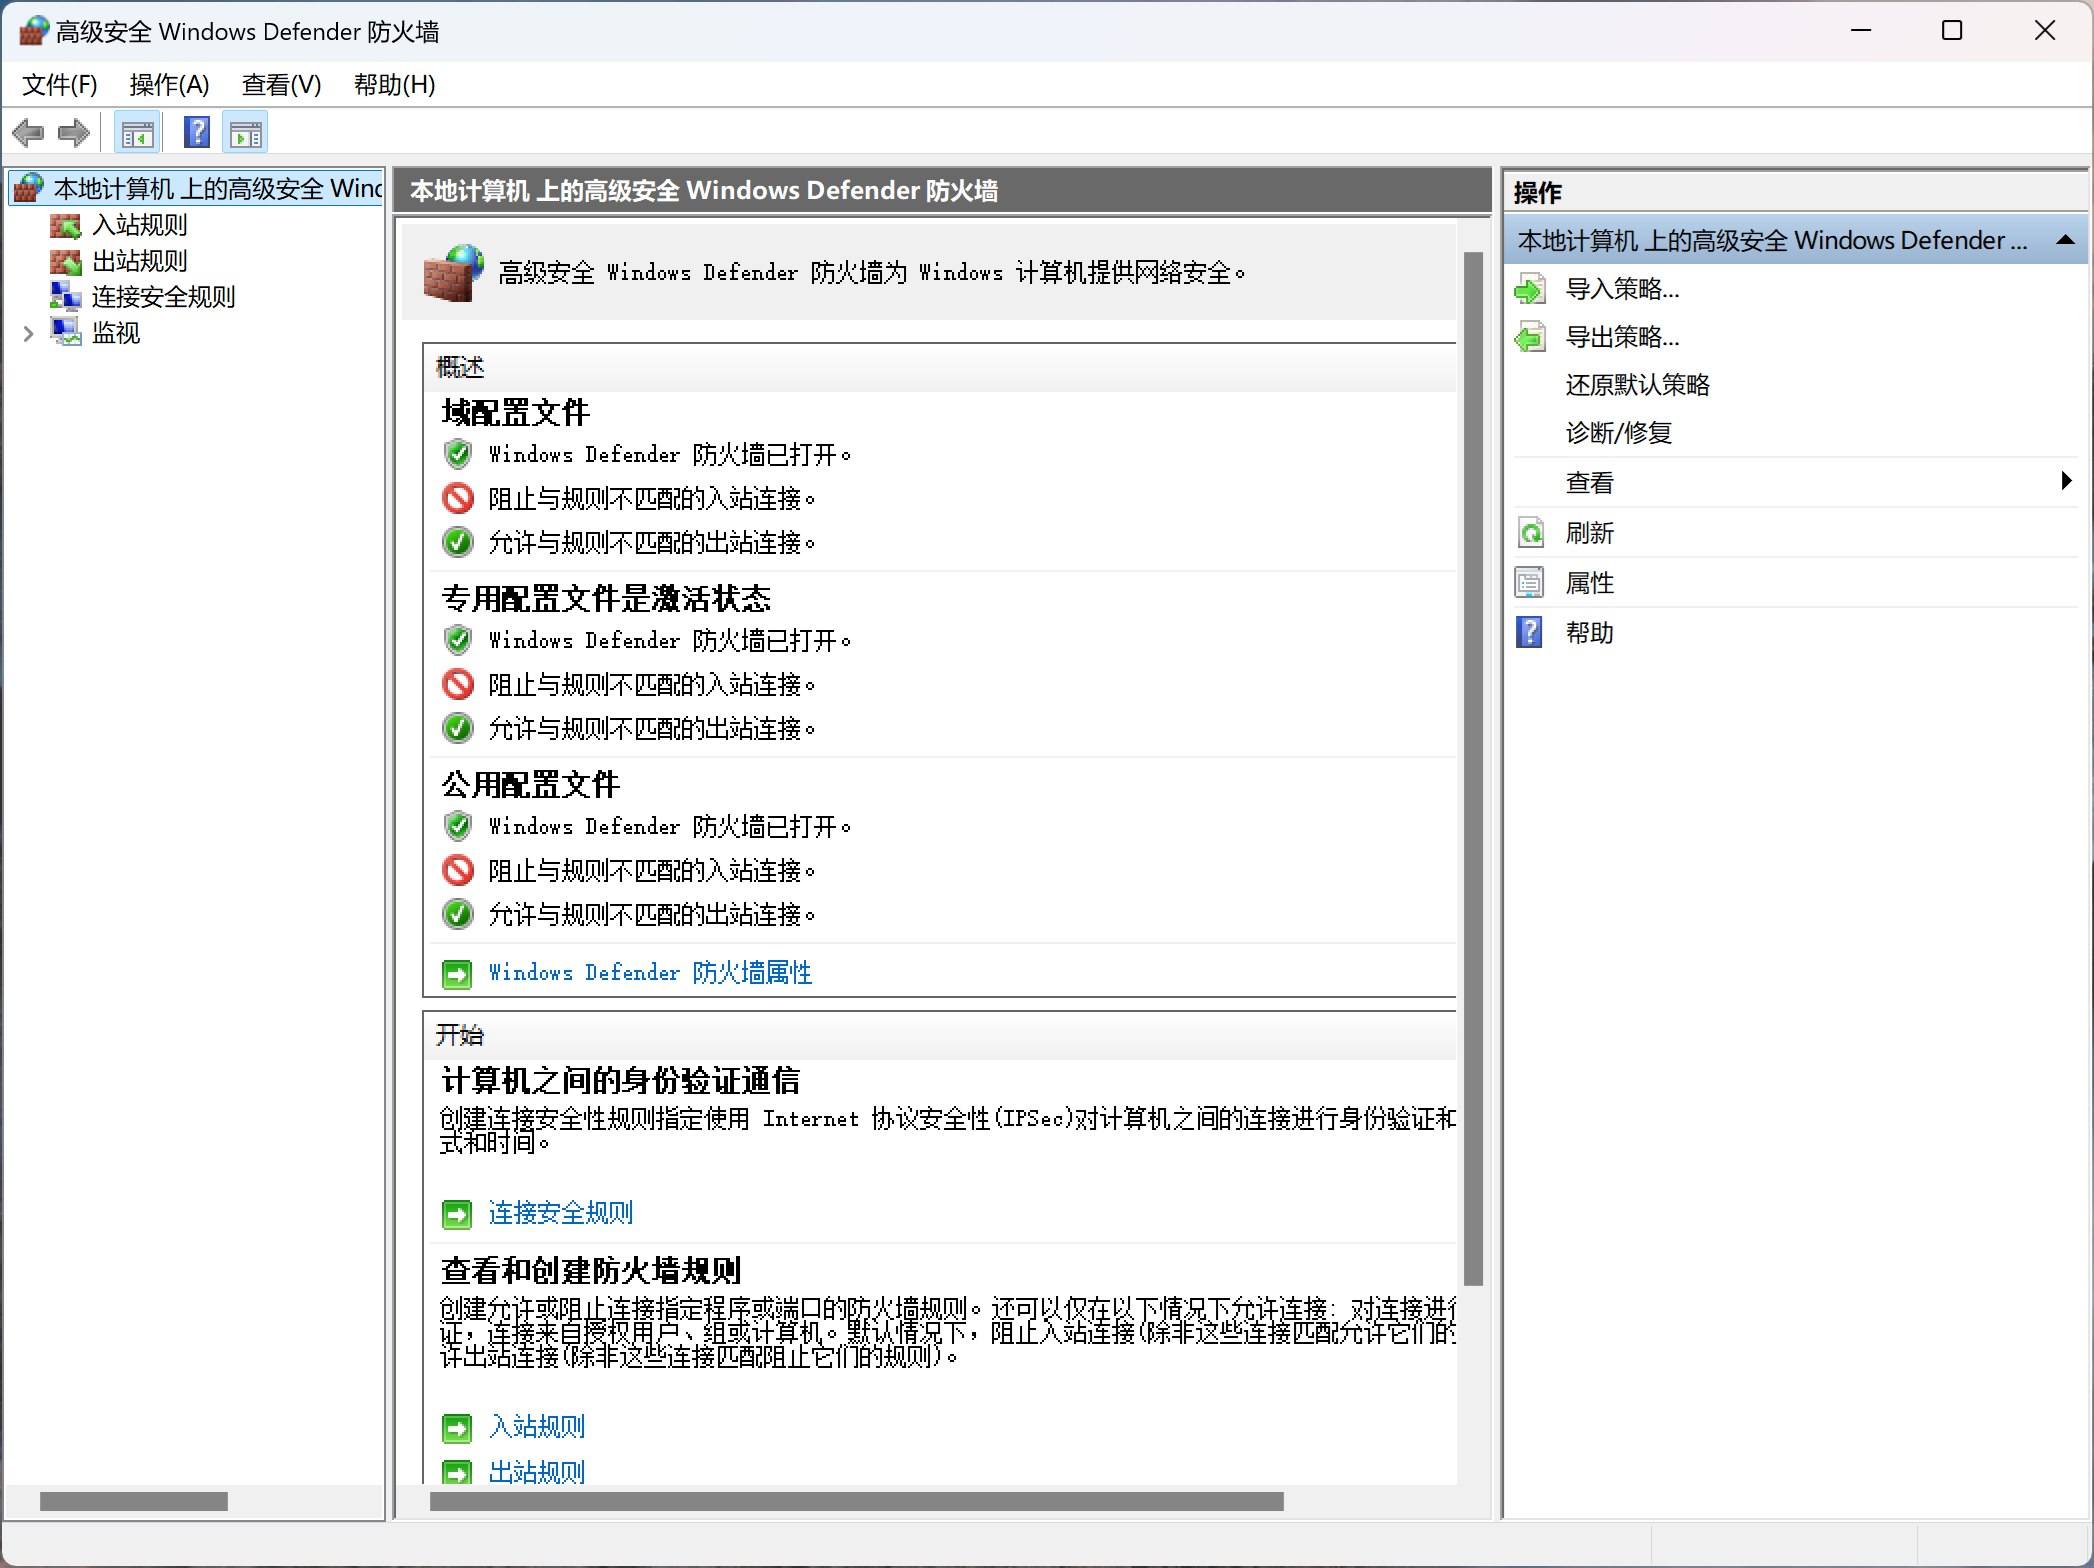Click the 公用配置文件 heading
Viewport: 2094px width, 1568px height.
click(530, 784)
